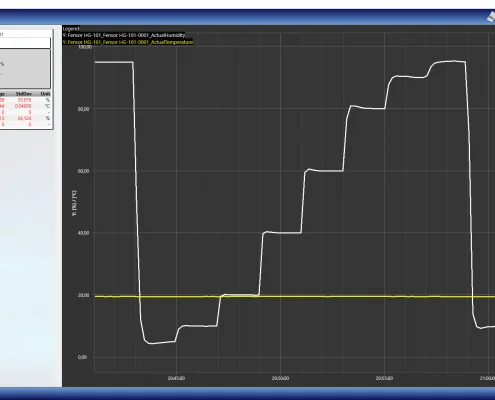The height and width of the screenshot is (400, 495).
Task: Click the 20:45:00 time axis label
Action: click(176, 378)
